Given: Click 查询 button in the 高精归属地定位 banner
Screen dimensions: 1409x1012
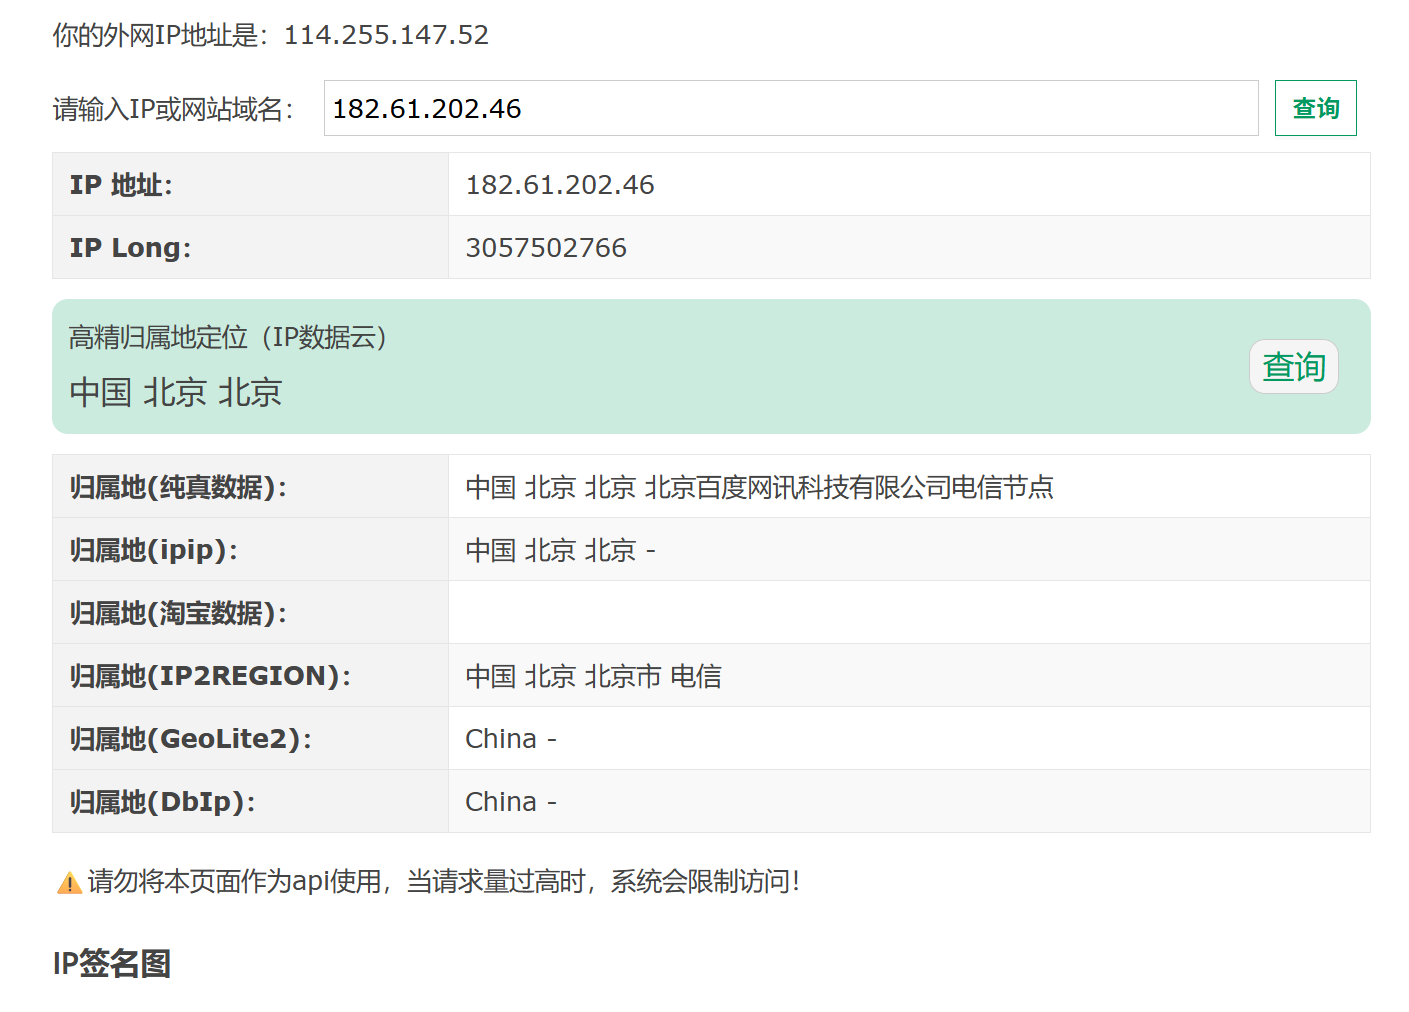Looking at the screenshot, I should [x=1293, y=367].
